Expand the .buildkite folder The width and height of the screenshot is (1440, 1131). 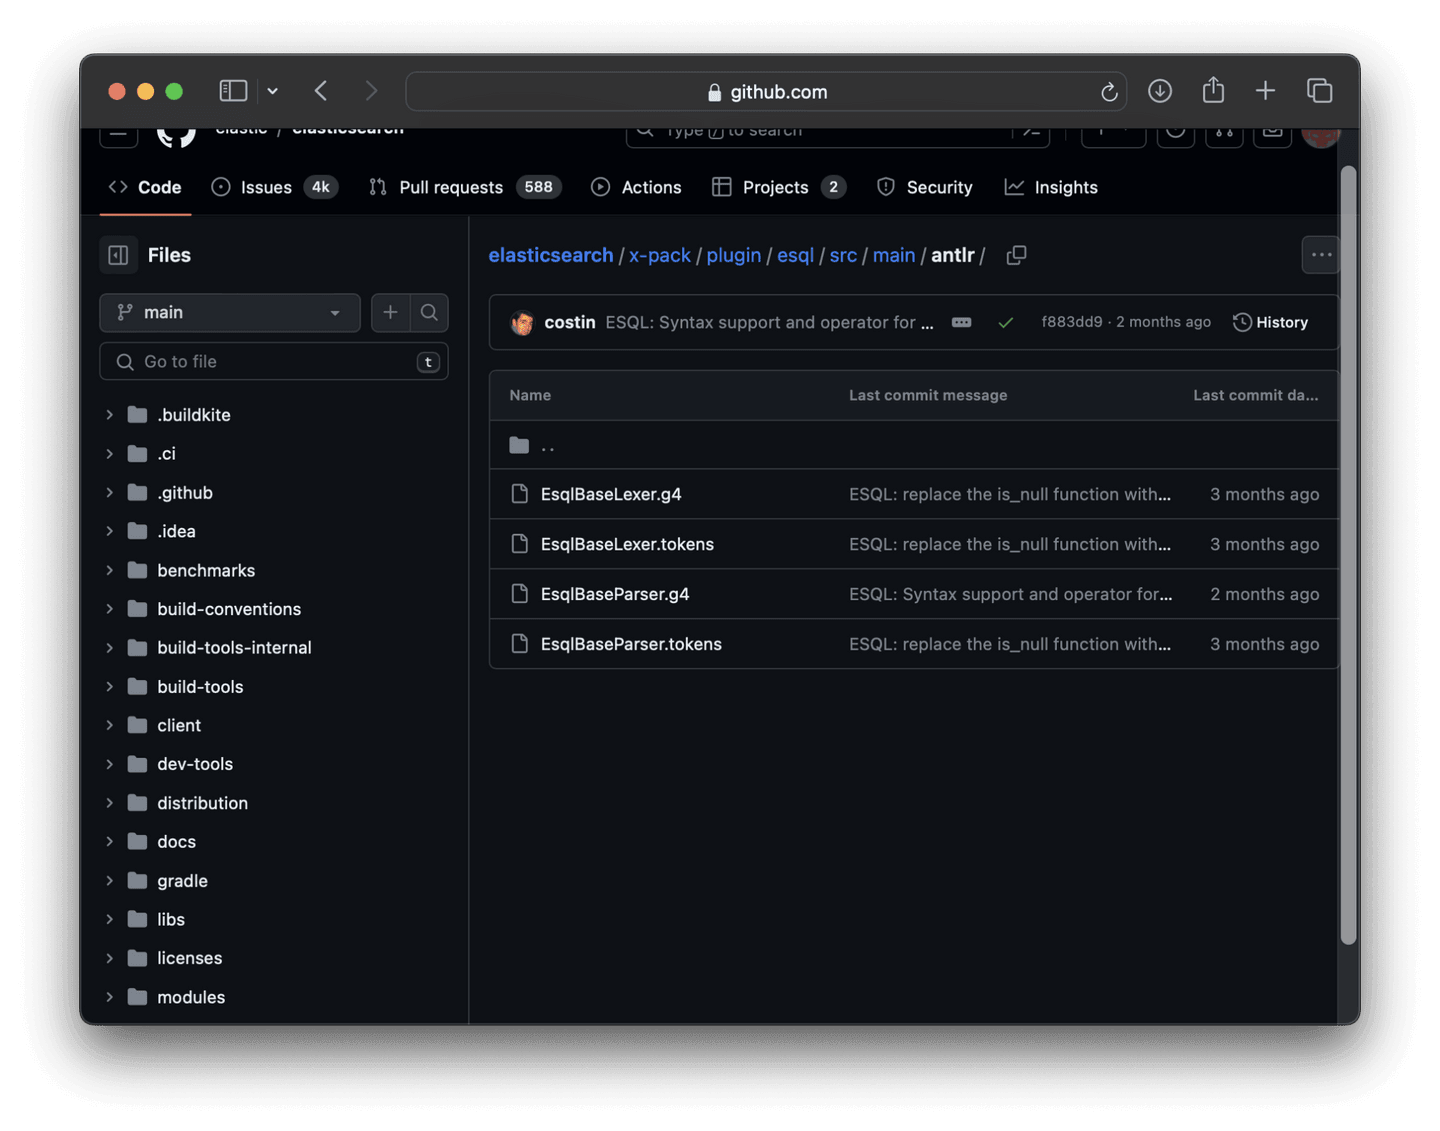pos(110,415)
